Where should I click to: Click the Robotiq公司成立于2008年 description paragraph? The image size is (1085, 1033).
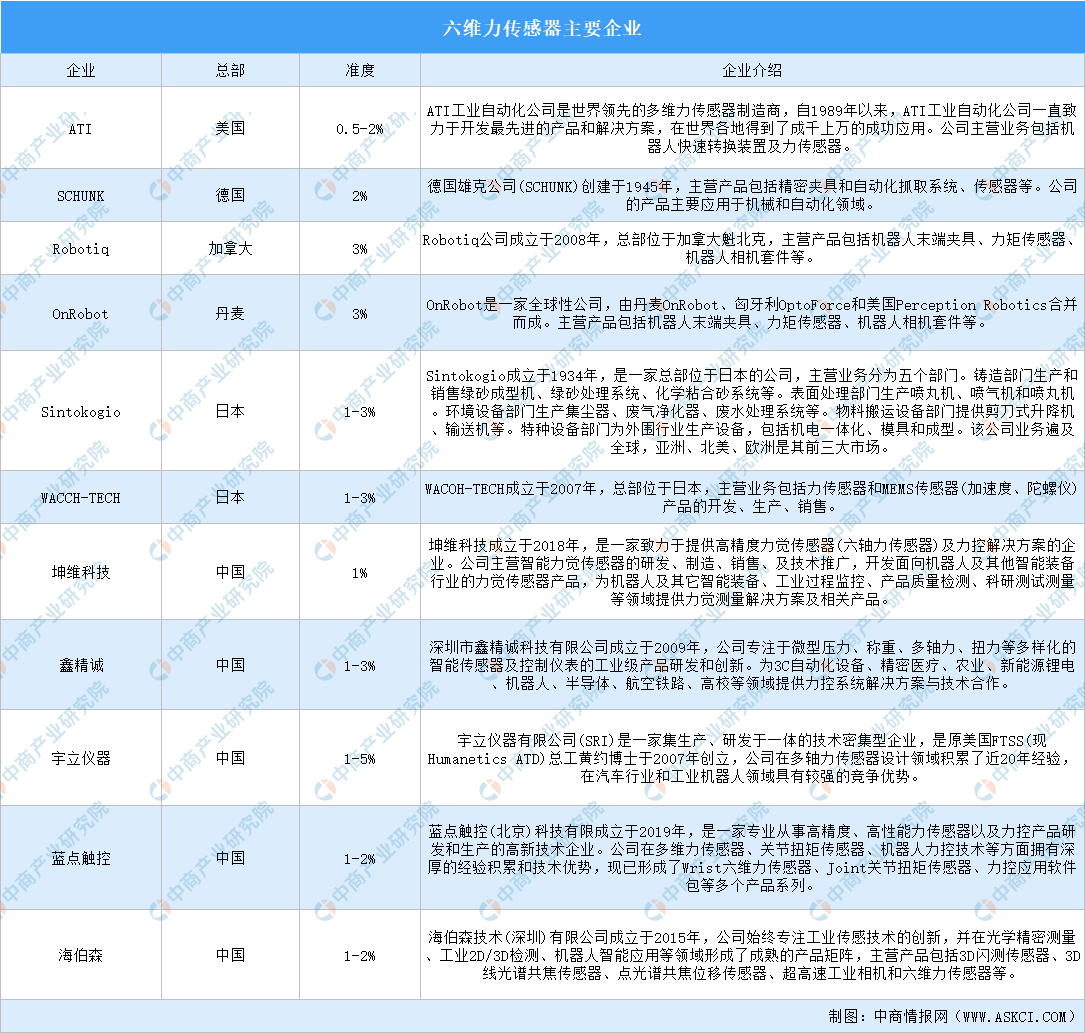click(751, 248)
